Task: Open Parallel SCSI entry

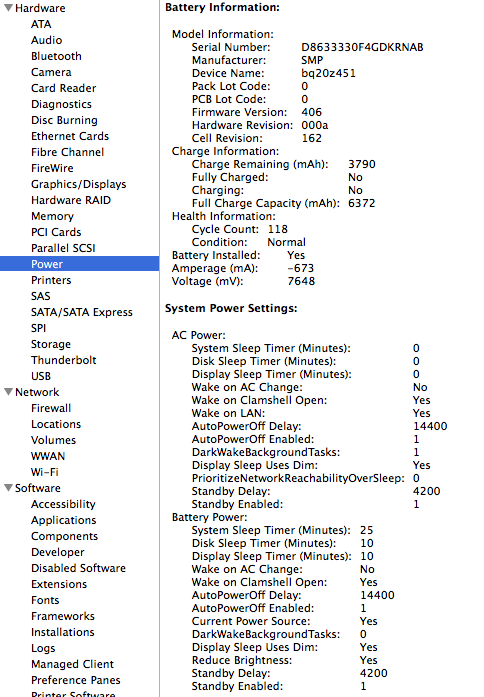Action: click(63, 248)
